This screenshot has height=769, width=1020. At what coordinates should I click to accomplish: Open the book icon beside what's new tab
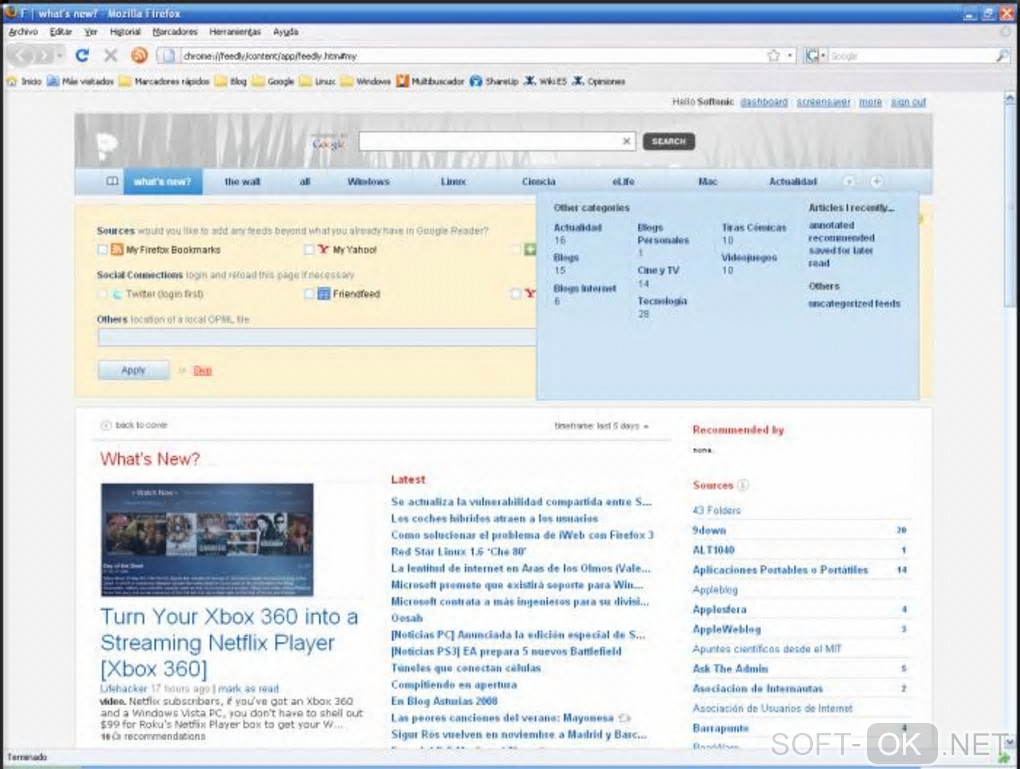click(x=112, y=182)
